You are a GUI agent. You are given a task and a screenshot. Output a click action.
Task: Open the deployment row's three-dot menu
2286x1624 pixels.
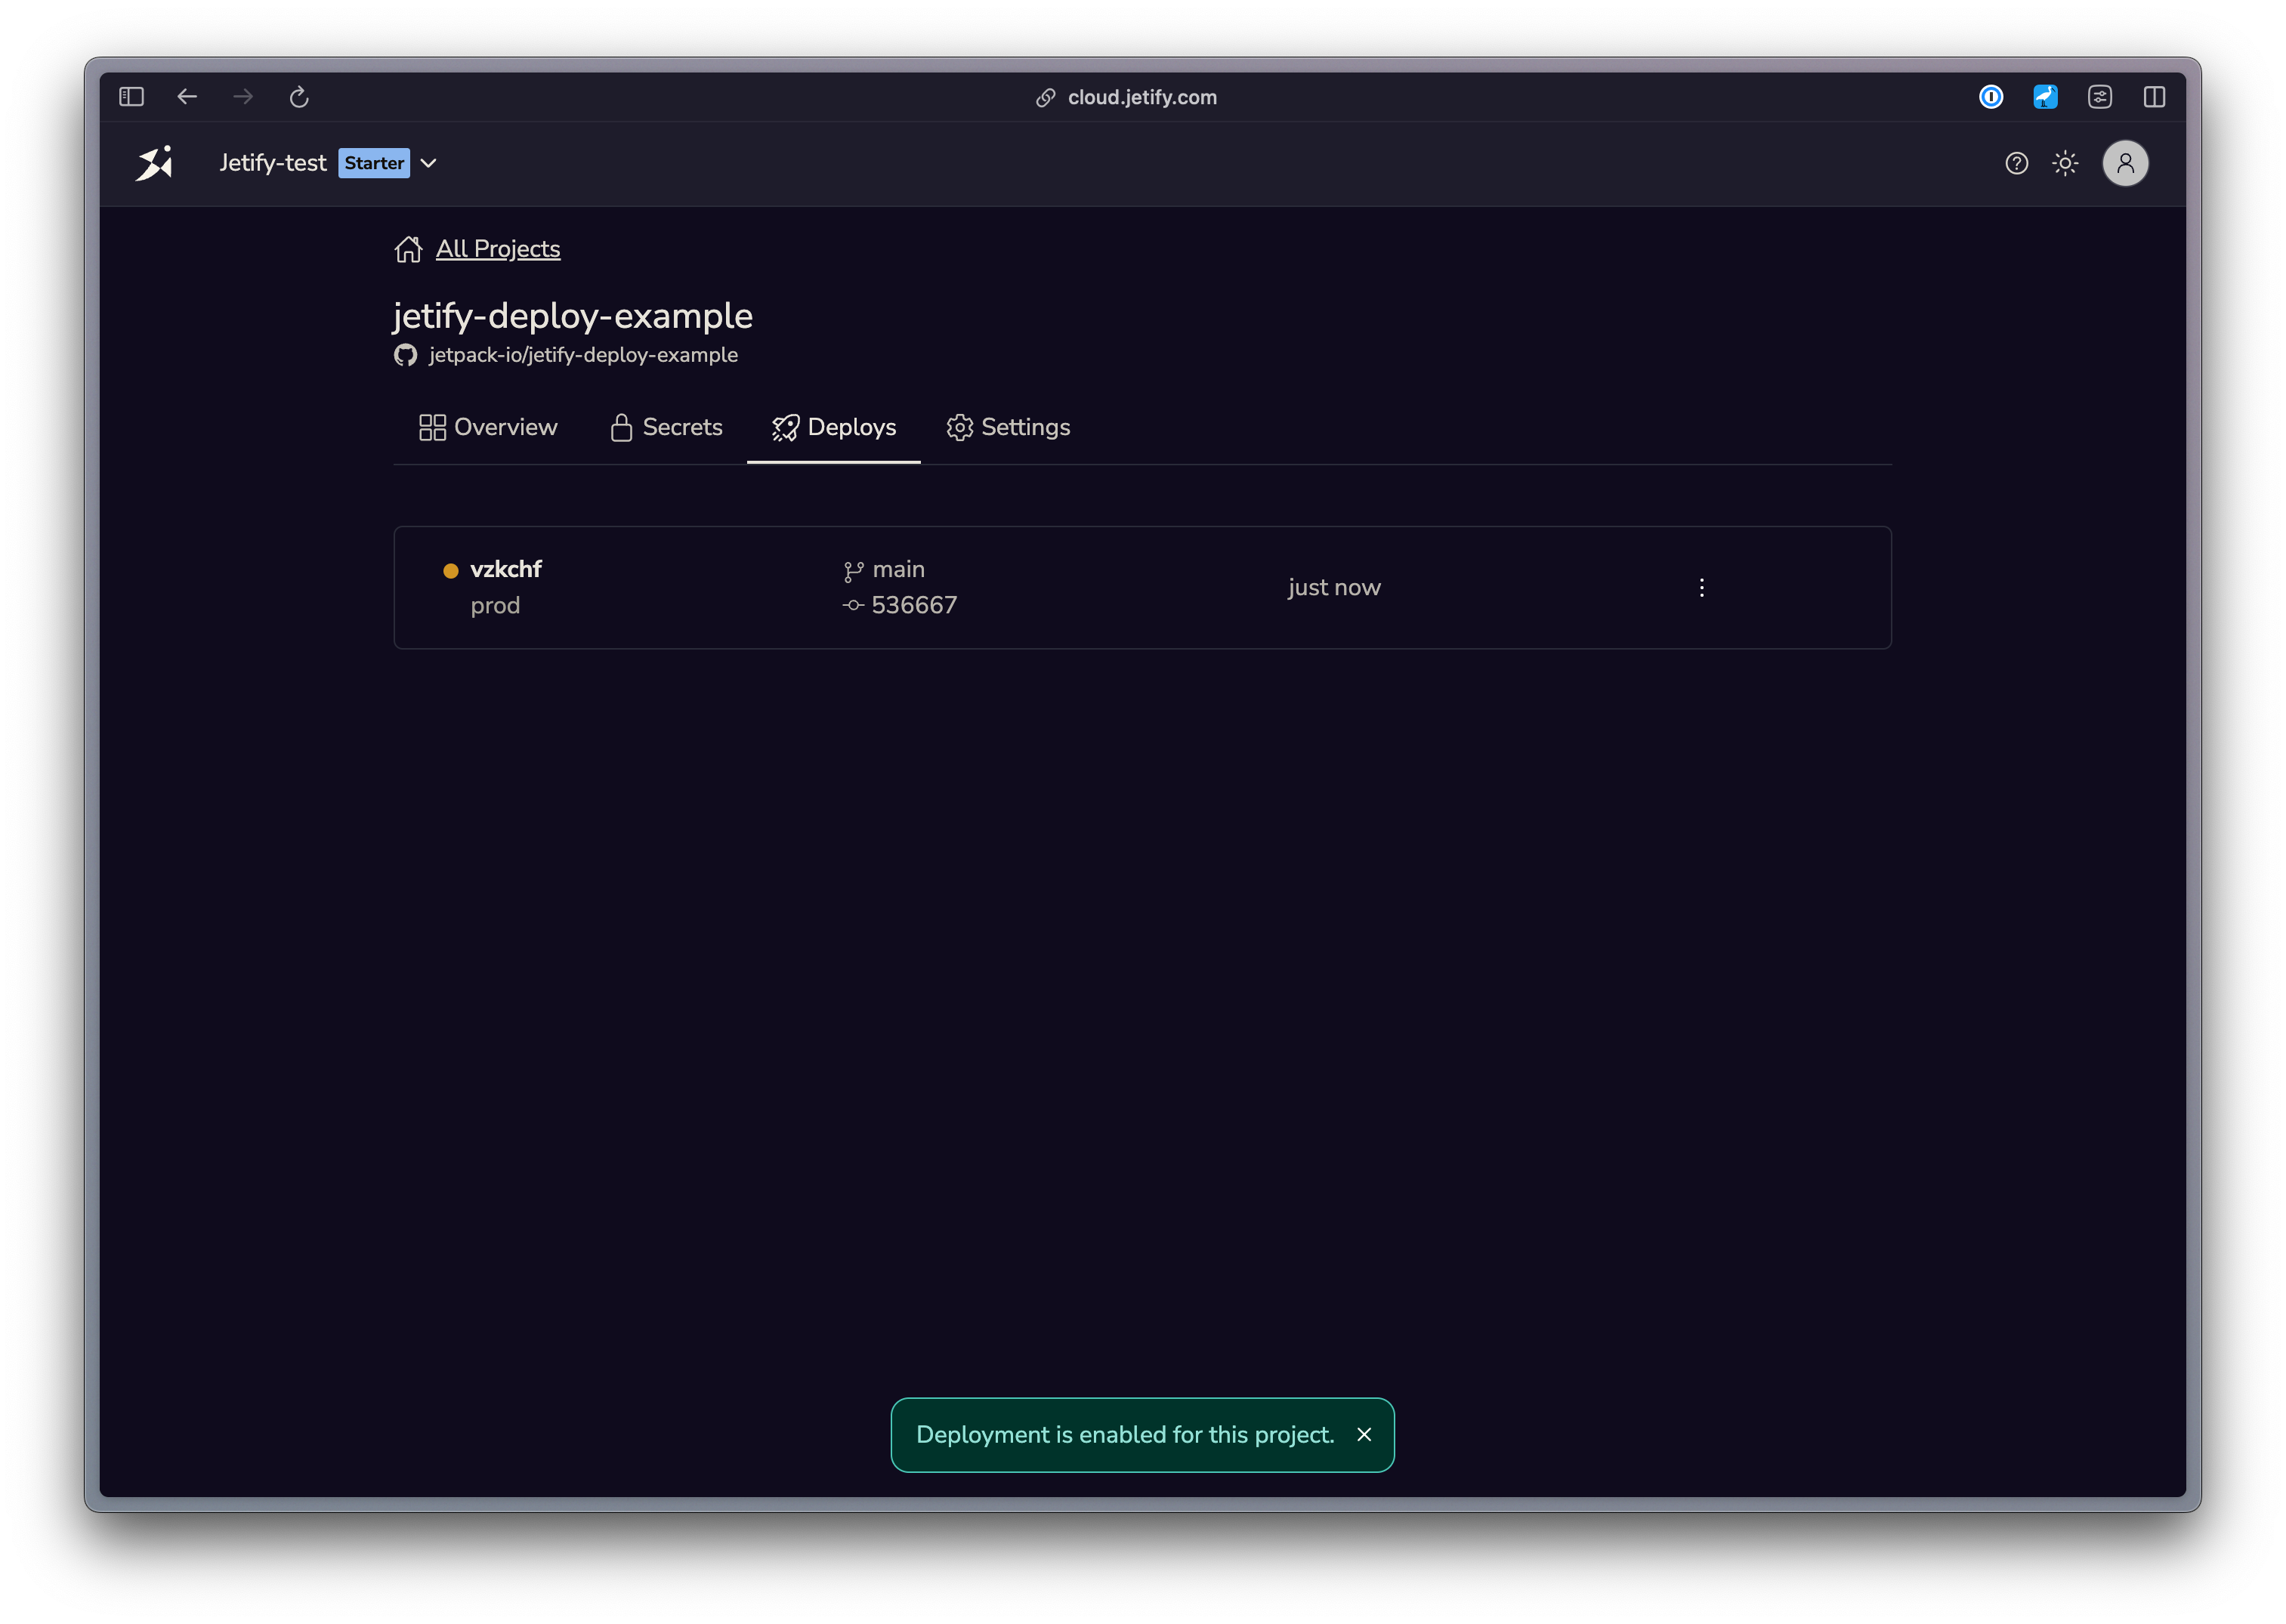[x=1701, y=588]
